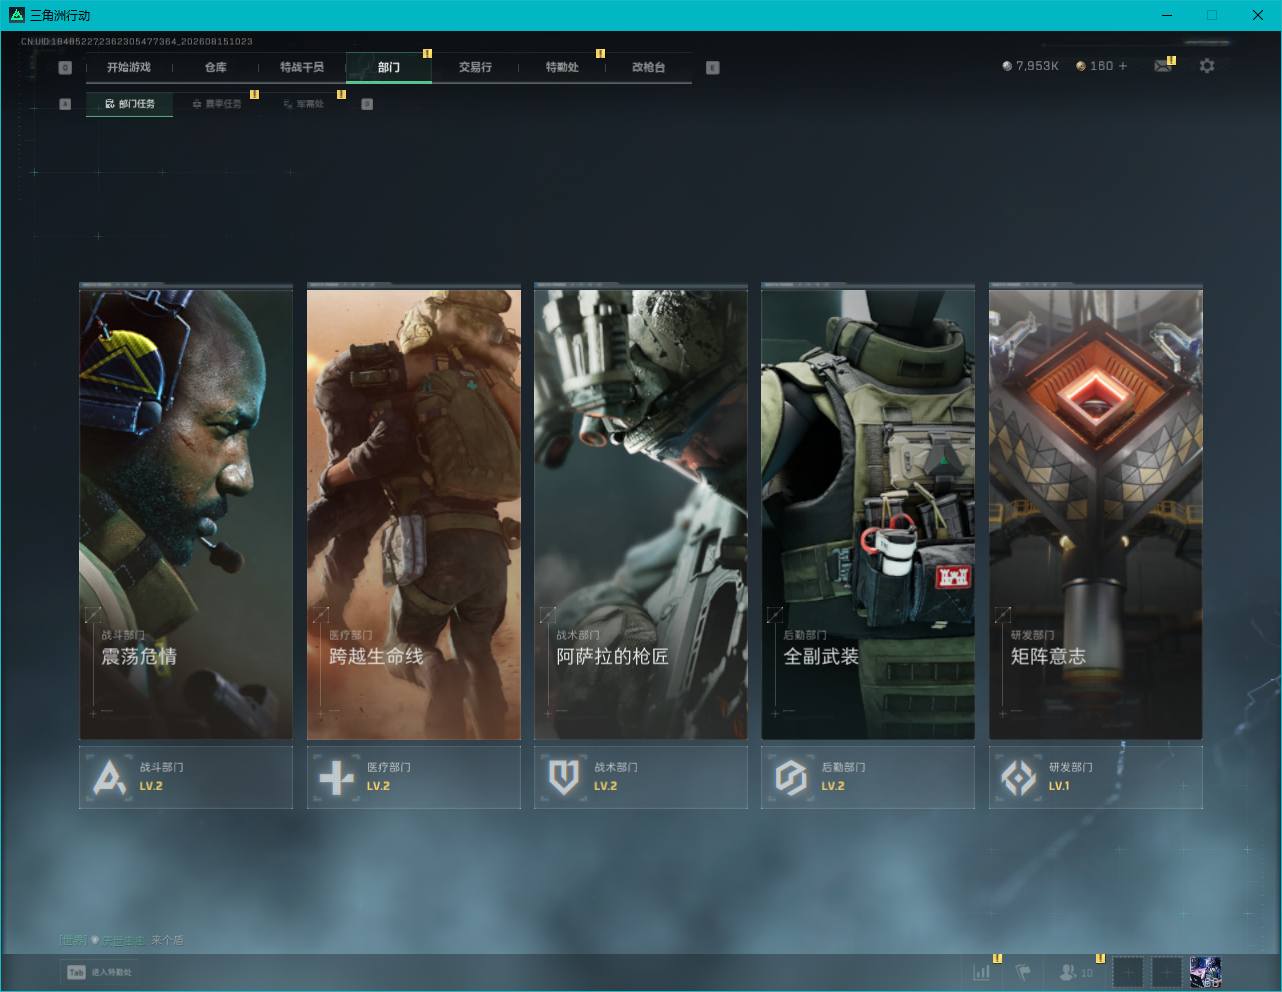
Task: Click the sub-tab key hint left of 部门任务
Action: pos(65,104)
